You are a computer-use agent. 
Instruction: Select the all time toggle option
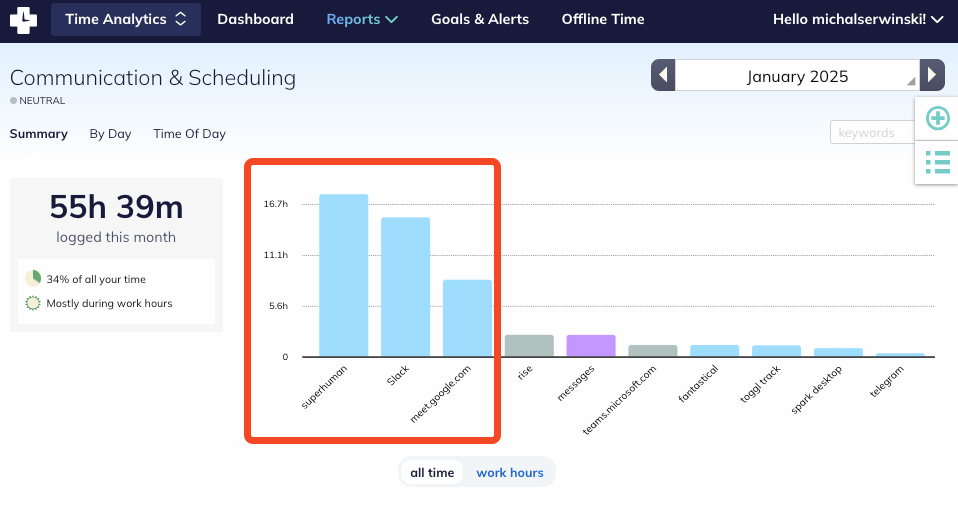pyautogui.click(x=432, y=473)
